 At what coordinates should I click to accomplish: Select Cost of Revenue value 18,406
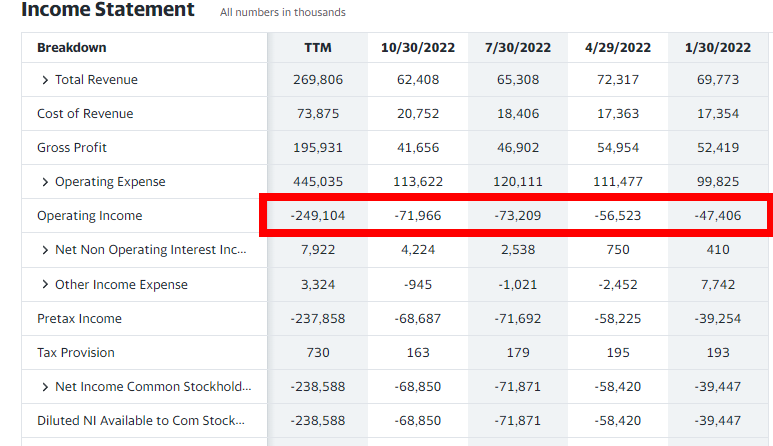(518, 114)
